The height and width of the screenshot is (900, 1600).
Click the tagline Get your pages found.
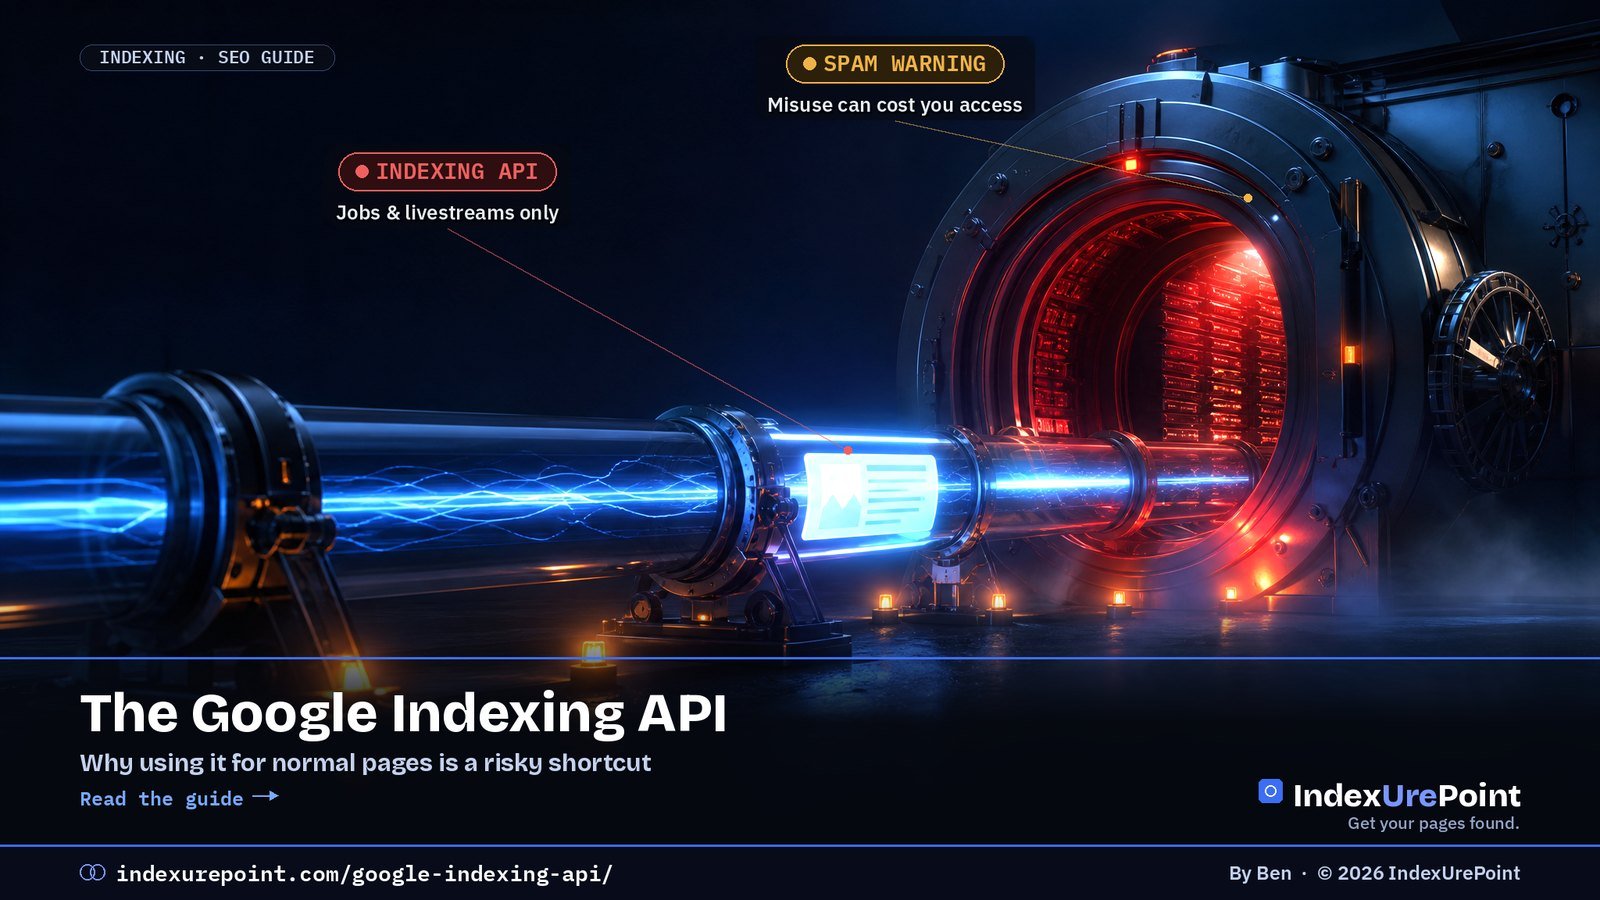click(1433, 823)
